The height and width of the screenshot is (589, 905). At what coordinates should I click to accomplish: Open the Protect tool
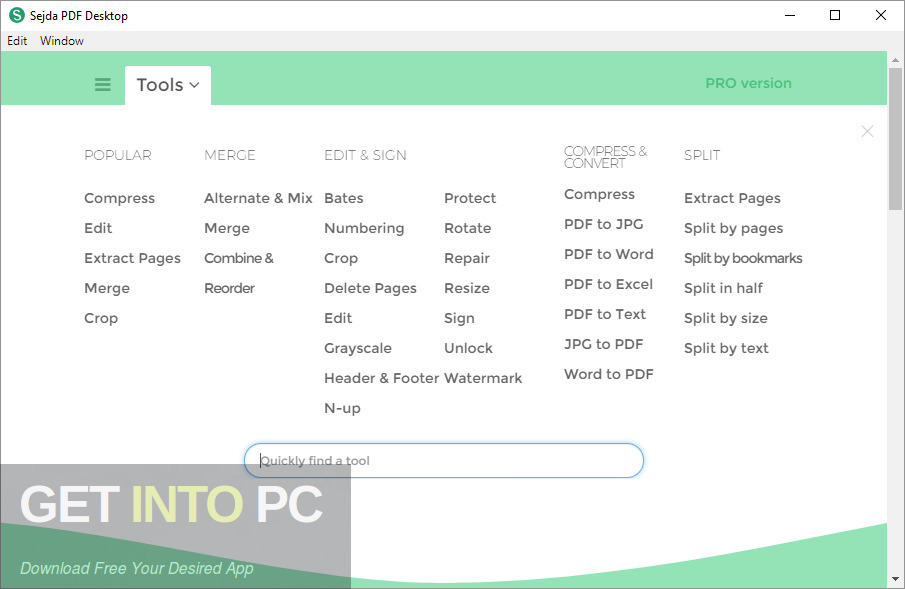coord(470,198)
